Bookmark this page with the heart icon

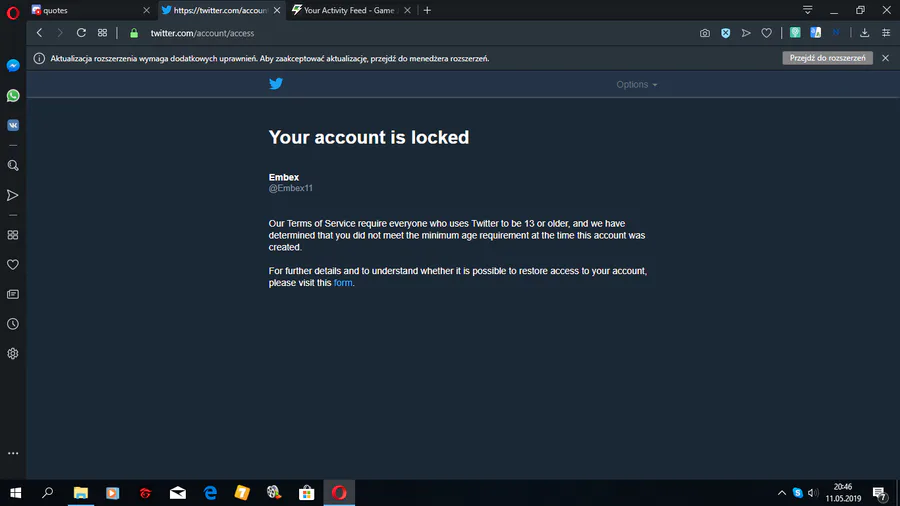pos(766,33)
